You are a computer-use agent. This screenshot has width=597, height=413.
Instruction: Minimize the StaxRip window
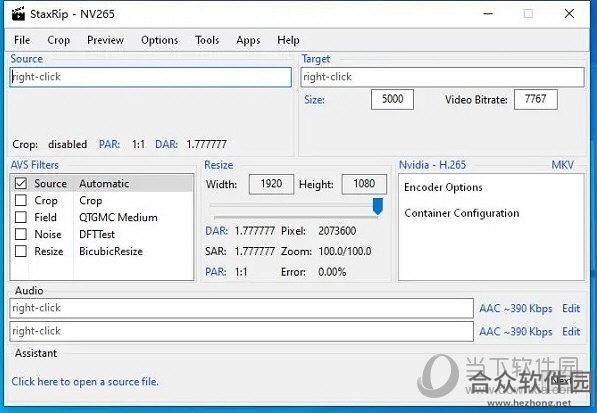point(488,14)
